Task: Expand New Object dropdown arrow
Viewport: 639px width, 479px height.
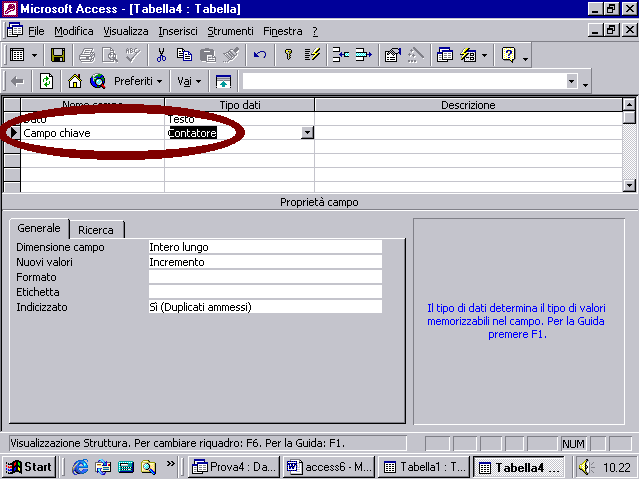Action: click(484, 55)
